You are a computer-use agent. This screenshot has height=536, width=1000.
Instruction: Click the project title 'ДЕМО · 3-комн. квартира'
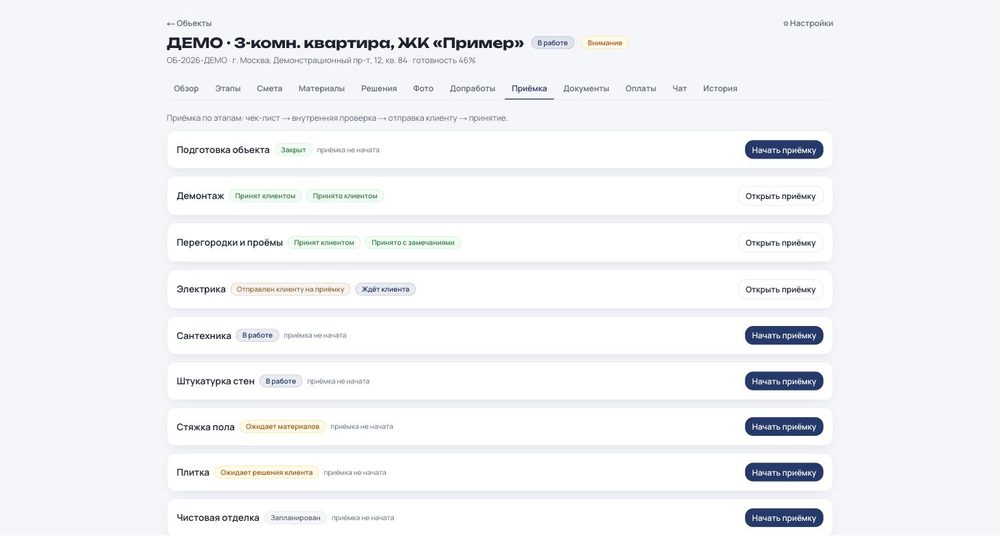pos(345,43)
